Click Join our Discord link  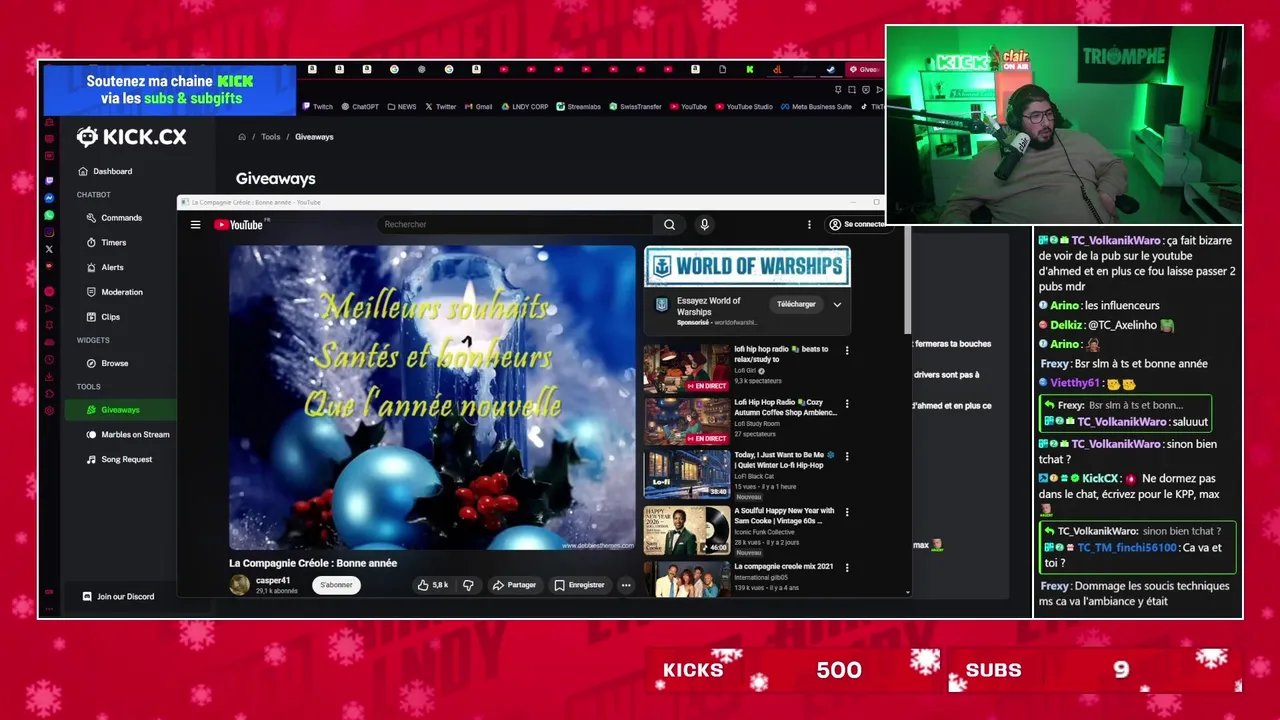pos(118,597)
